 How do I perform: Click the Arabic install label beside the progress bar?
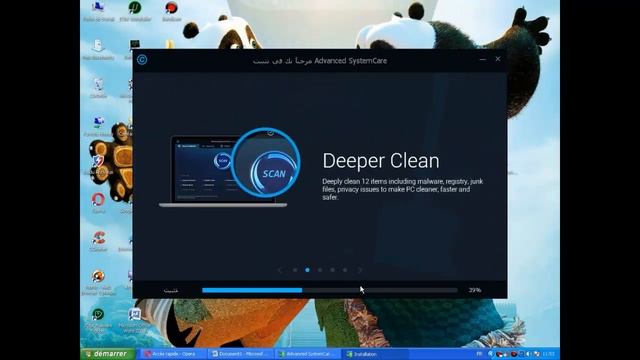(171, 291)
